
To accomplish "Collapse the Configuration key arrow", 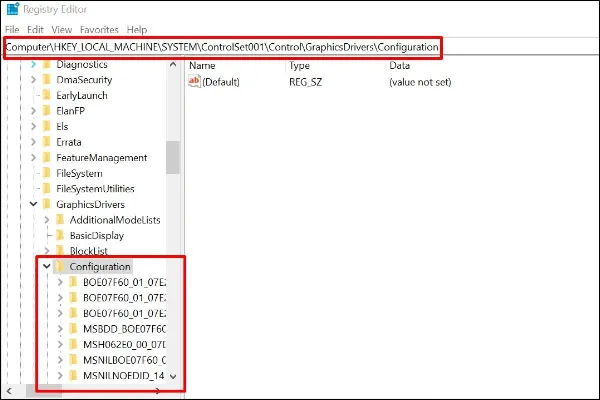I will (46, 267).
